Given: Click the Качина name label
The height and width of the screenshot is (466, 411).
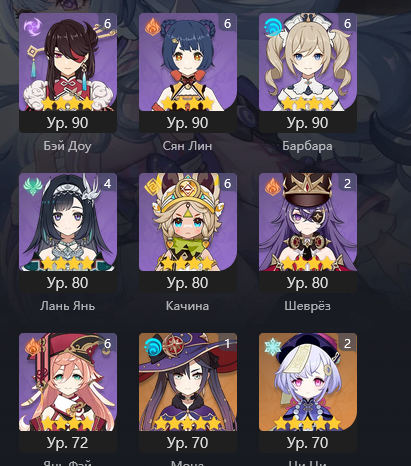Looking at the screenshot, I should pyautogui.click(x=187, y=306).
